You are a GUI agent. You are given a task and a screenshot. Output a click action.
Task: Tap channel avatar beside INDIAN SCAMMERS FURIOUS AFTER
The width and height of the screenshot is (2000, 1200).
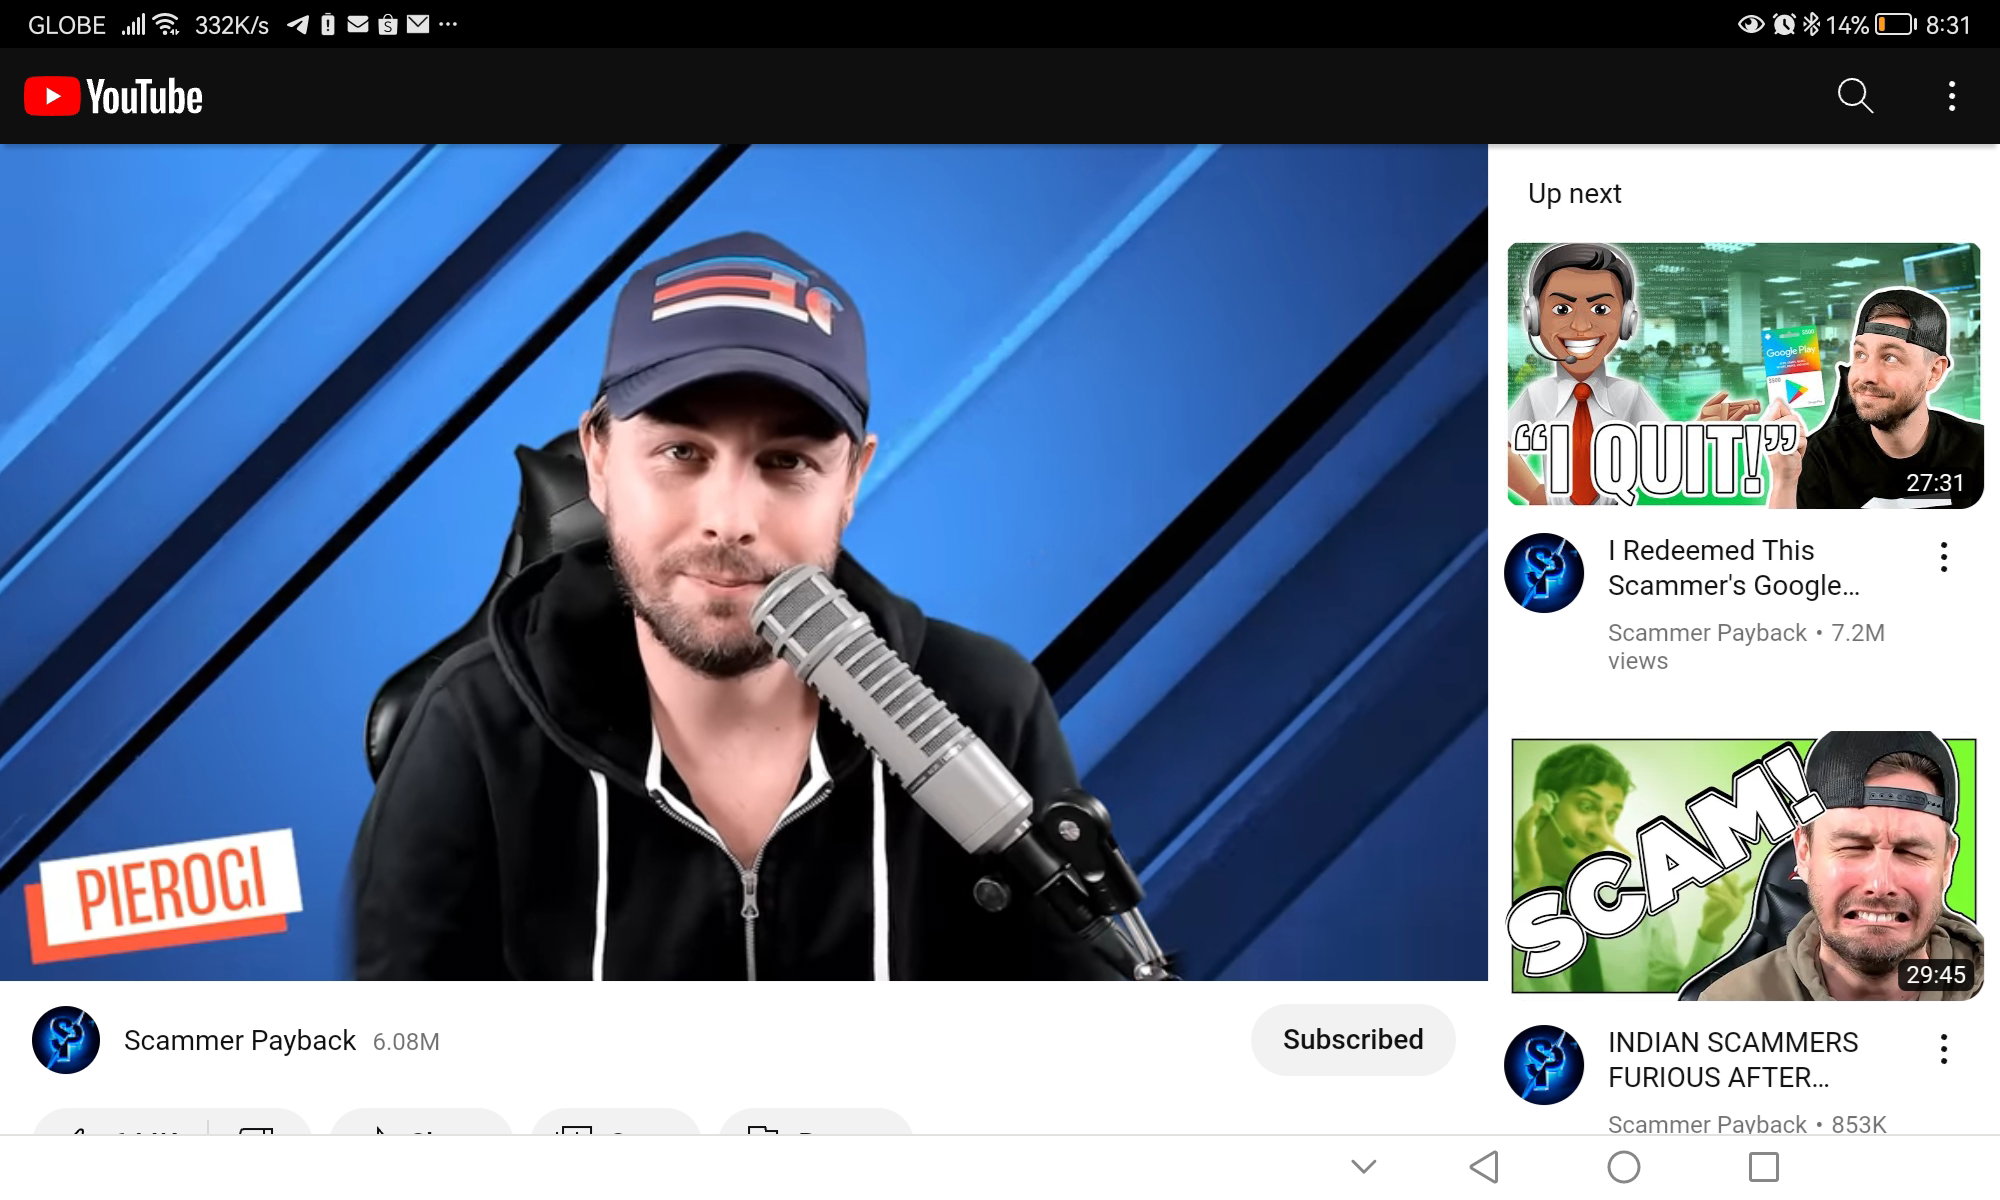point(1544,1064)
